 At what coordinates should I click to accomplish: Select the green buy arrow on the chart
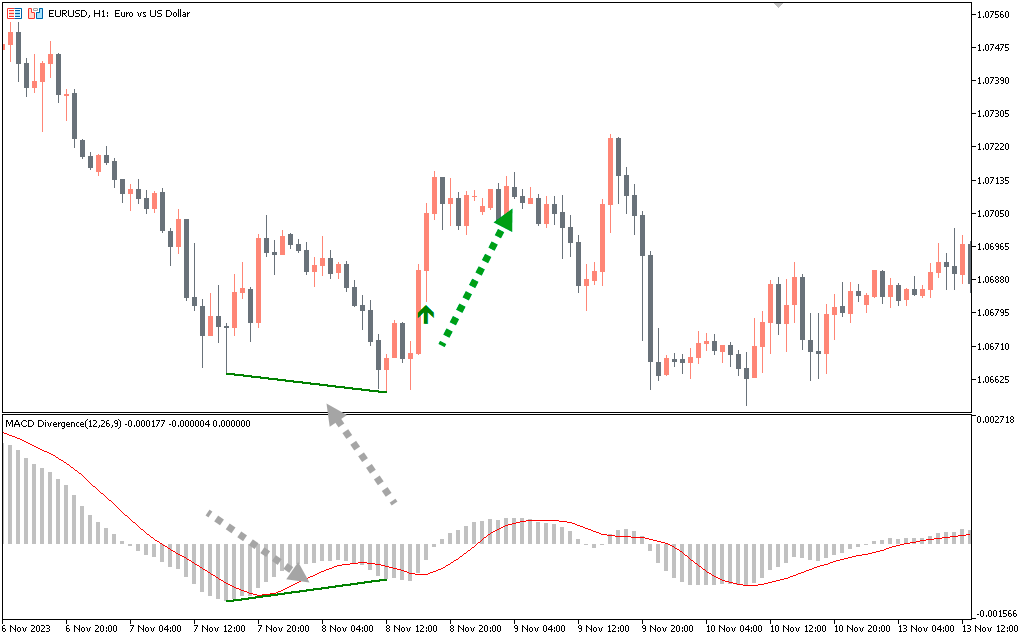424,312
